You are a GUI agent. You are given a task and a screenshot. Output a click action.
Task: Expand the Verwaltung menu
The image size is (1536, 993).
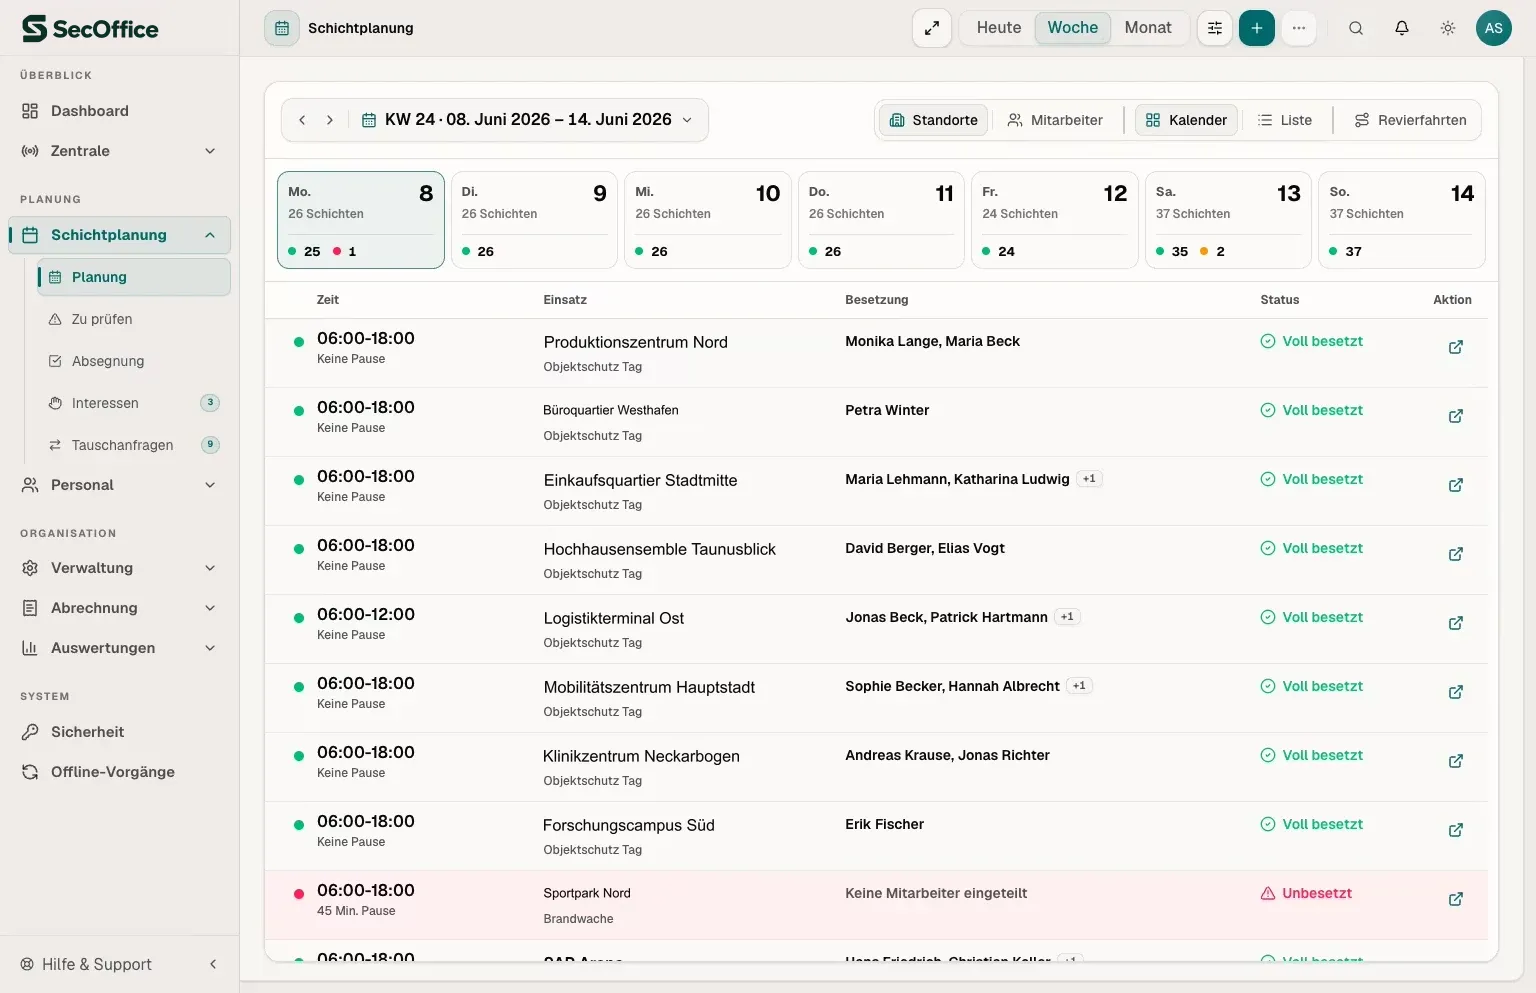pos(120,568)
